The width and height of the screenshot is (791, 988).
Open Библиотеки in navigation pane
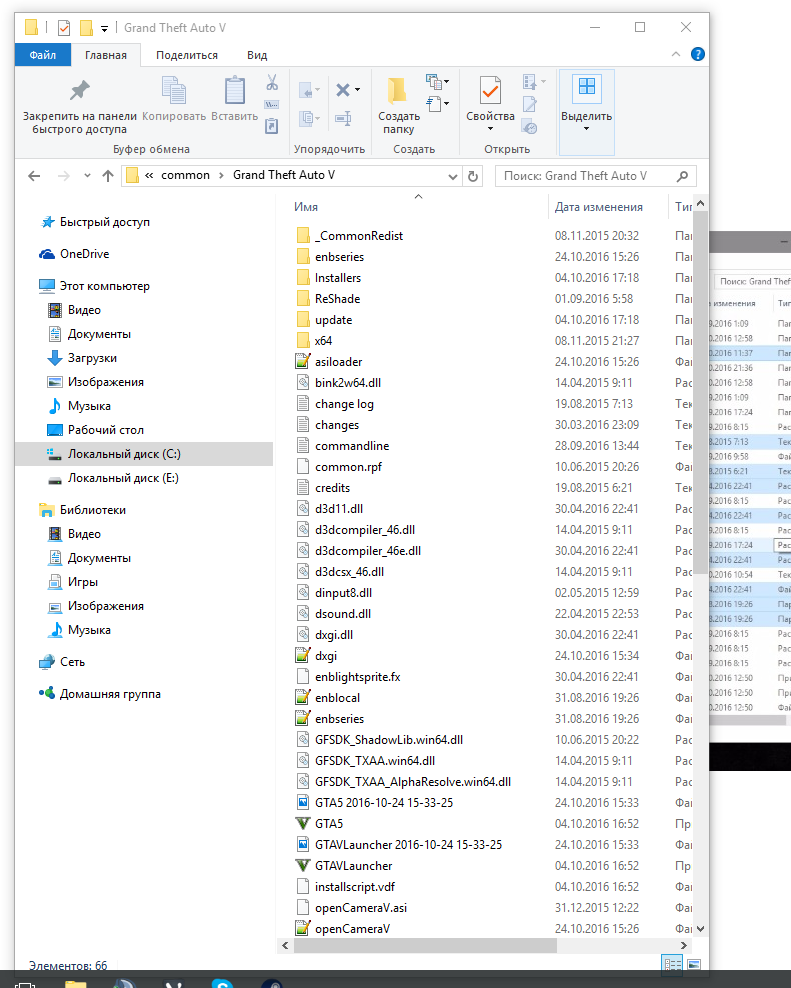point(93,510)
